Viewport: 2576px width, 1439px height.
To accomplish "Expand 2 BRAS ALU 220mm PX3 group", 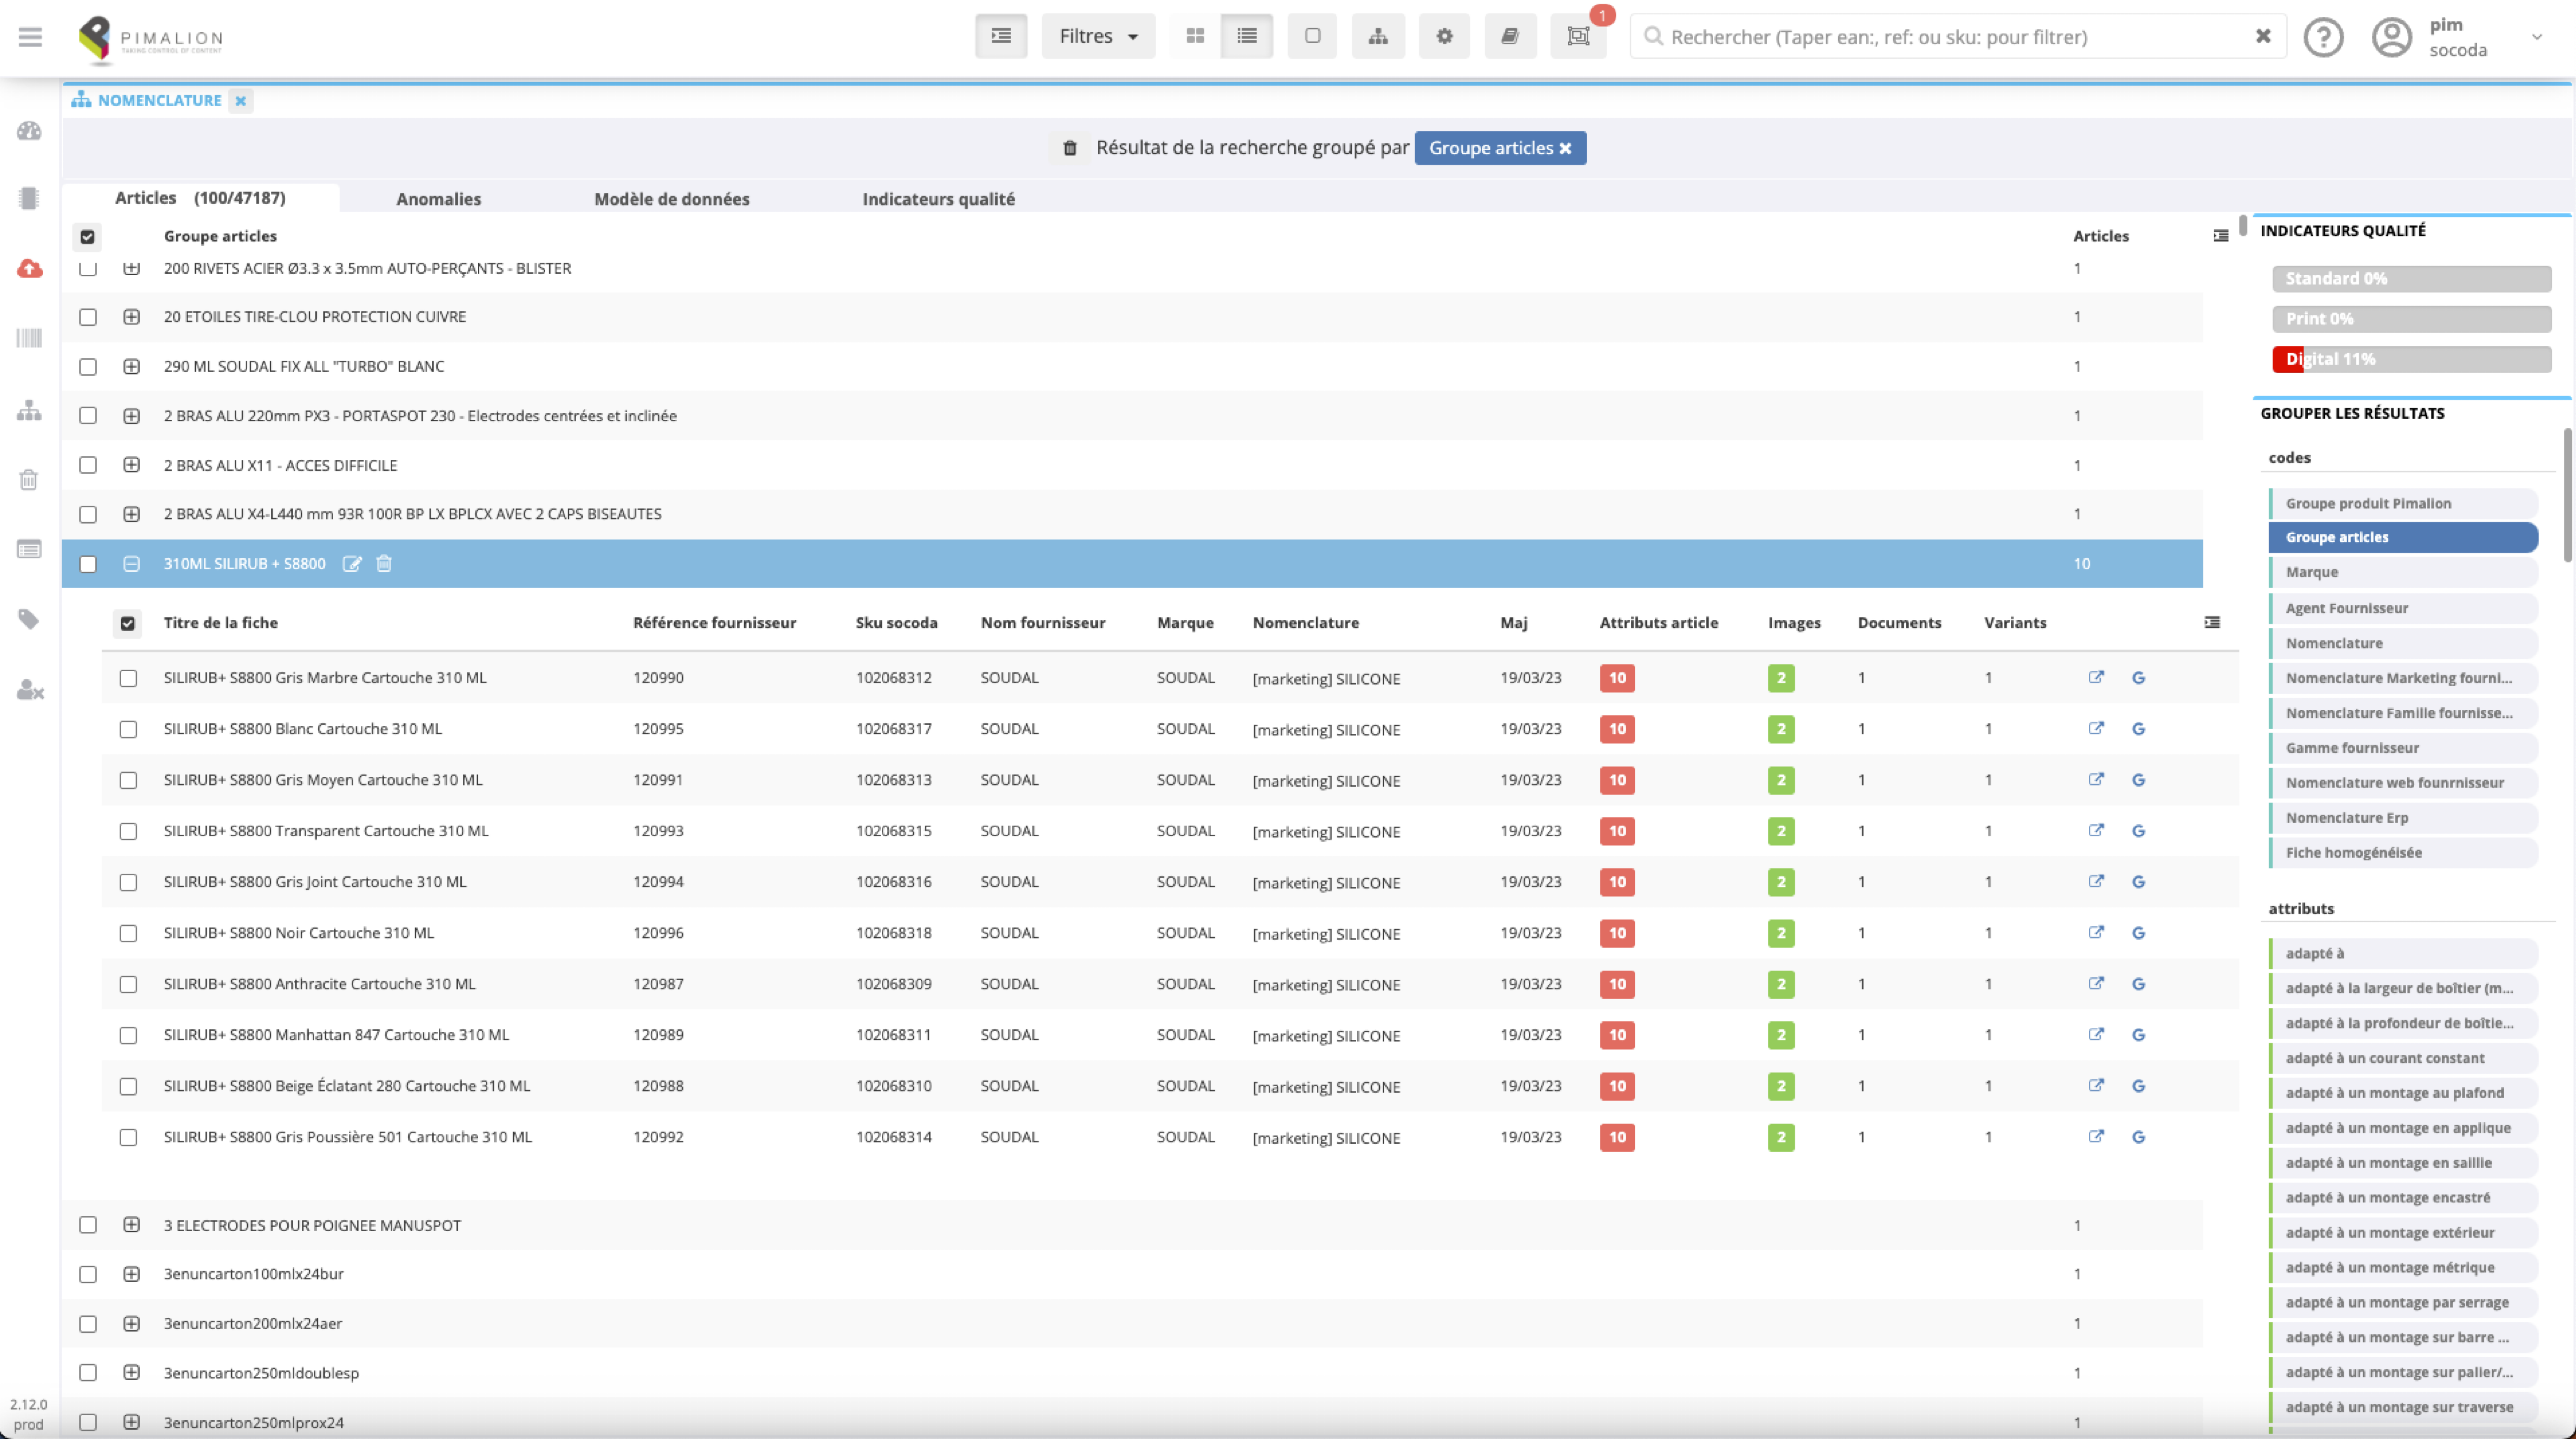I will click(131, 416).
